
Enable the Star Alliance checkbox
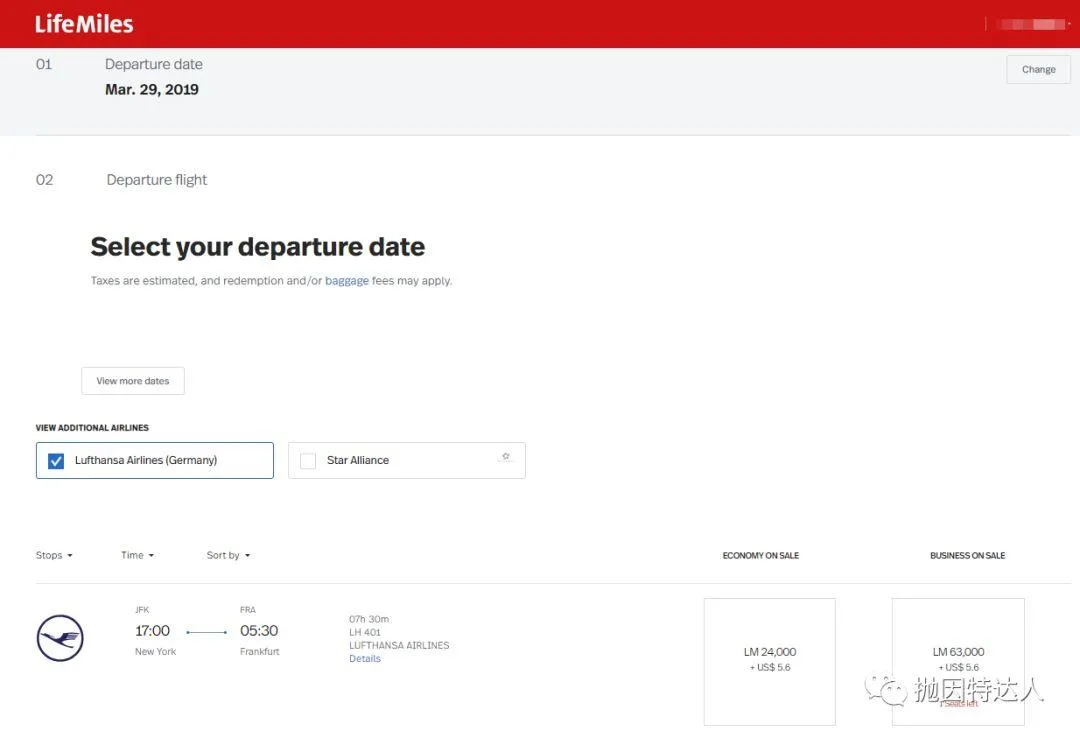click(308, 461)
